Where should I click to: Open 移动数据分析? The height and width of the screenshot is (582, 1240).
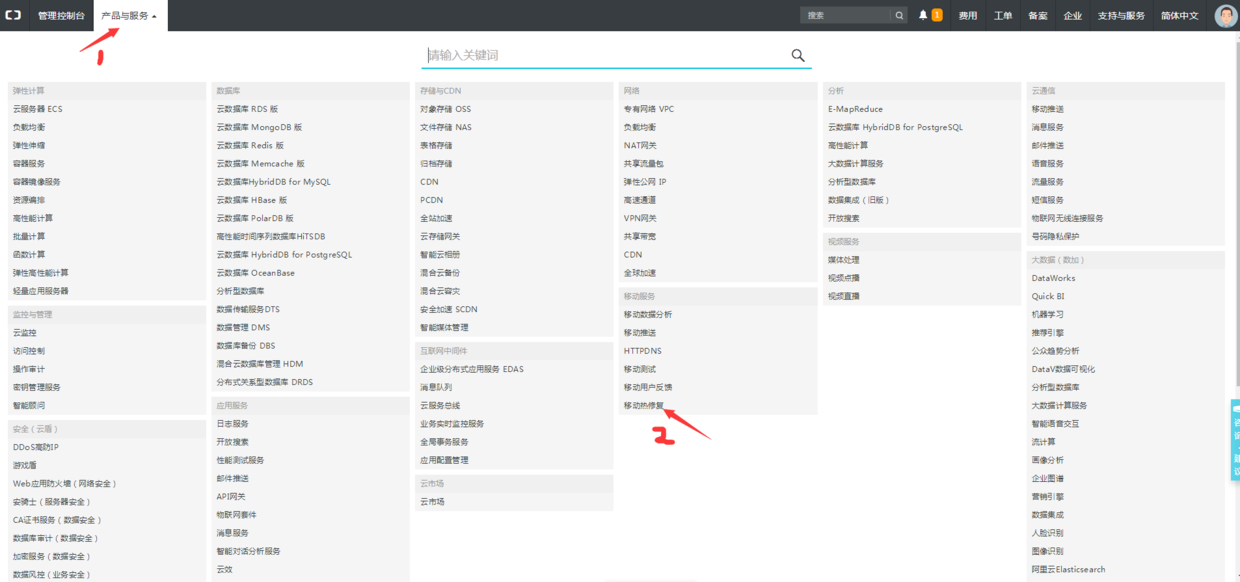[x=648, y=315]
